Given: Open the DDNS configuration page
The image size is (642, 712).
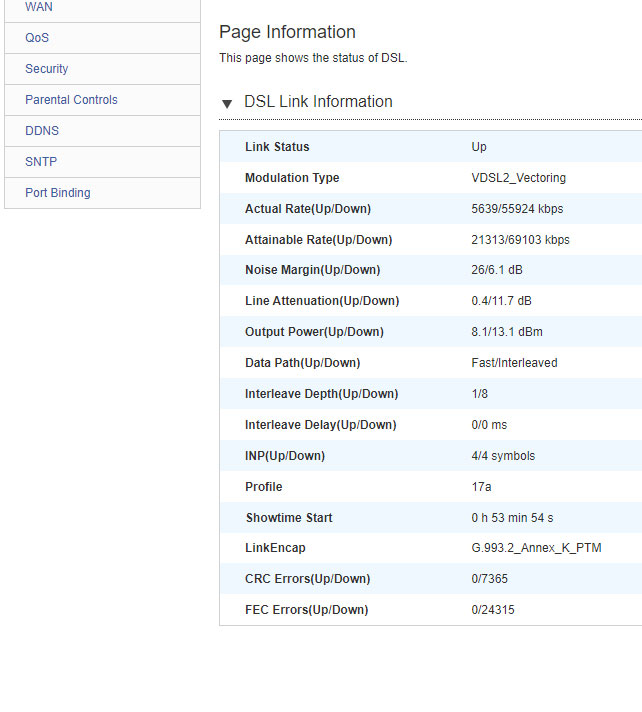Looking at the screenshot, I should [x=42, y=131].
